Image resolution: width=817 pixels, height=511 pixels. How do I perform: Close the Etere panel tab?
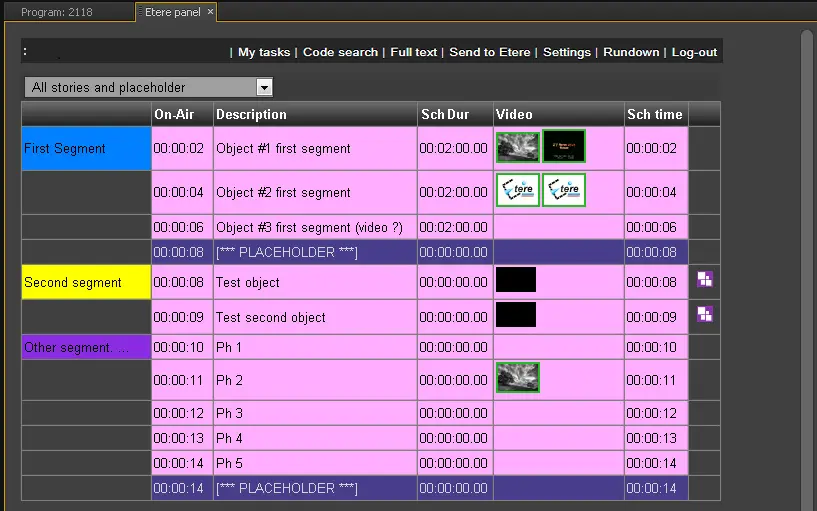tap(210, 12)
